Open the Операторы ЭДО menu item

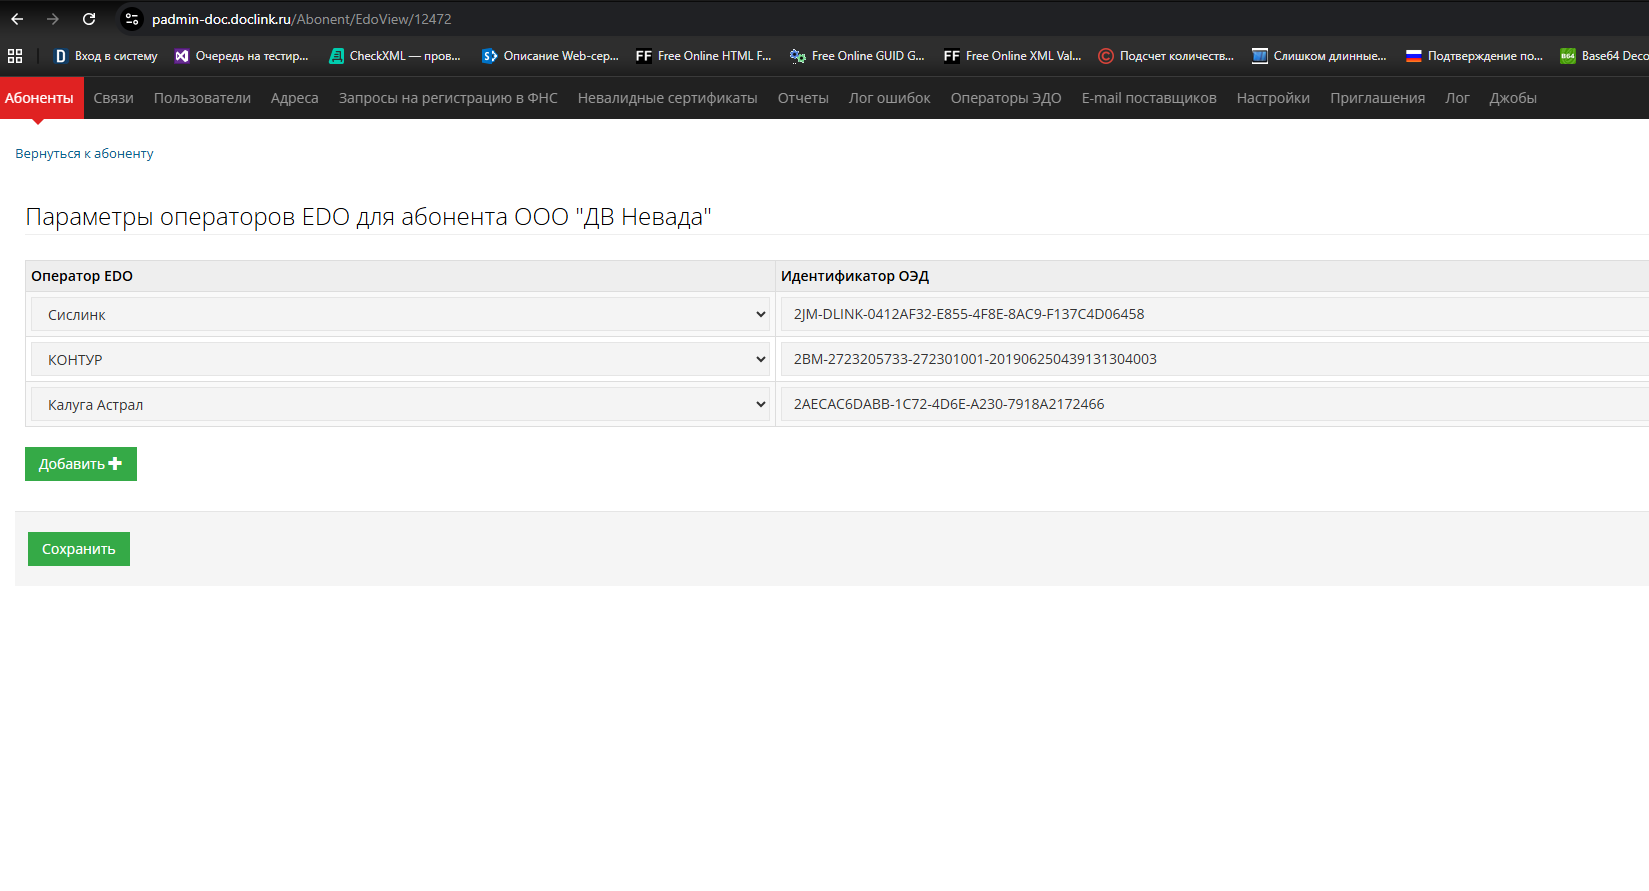point(1006,98)
